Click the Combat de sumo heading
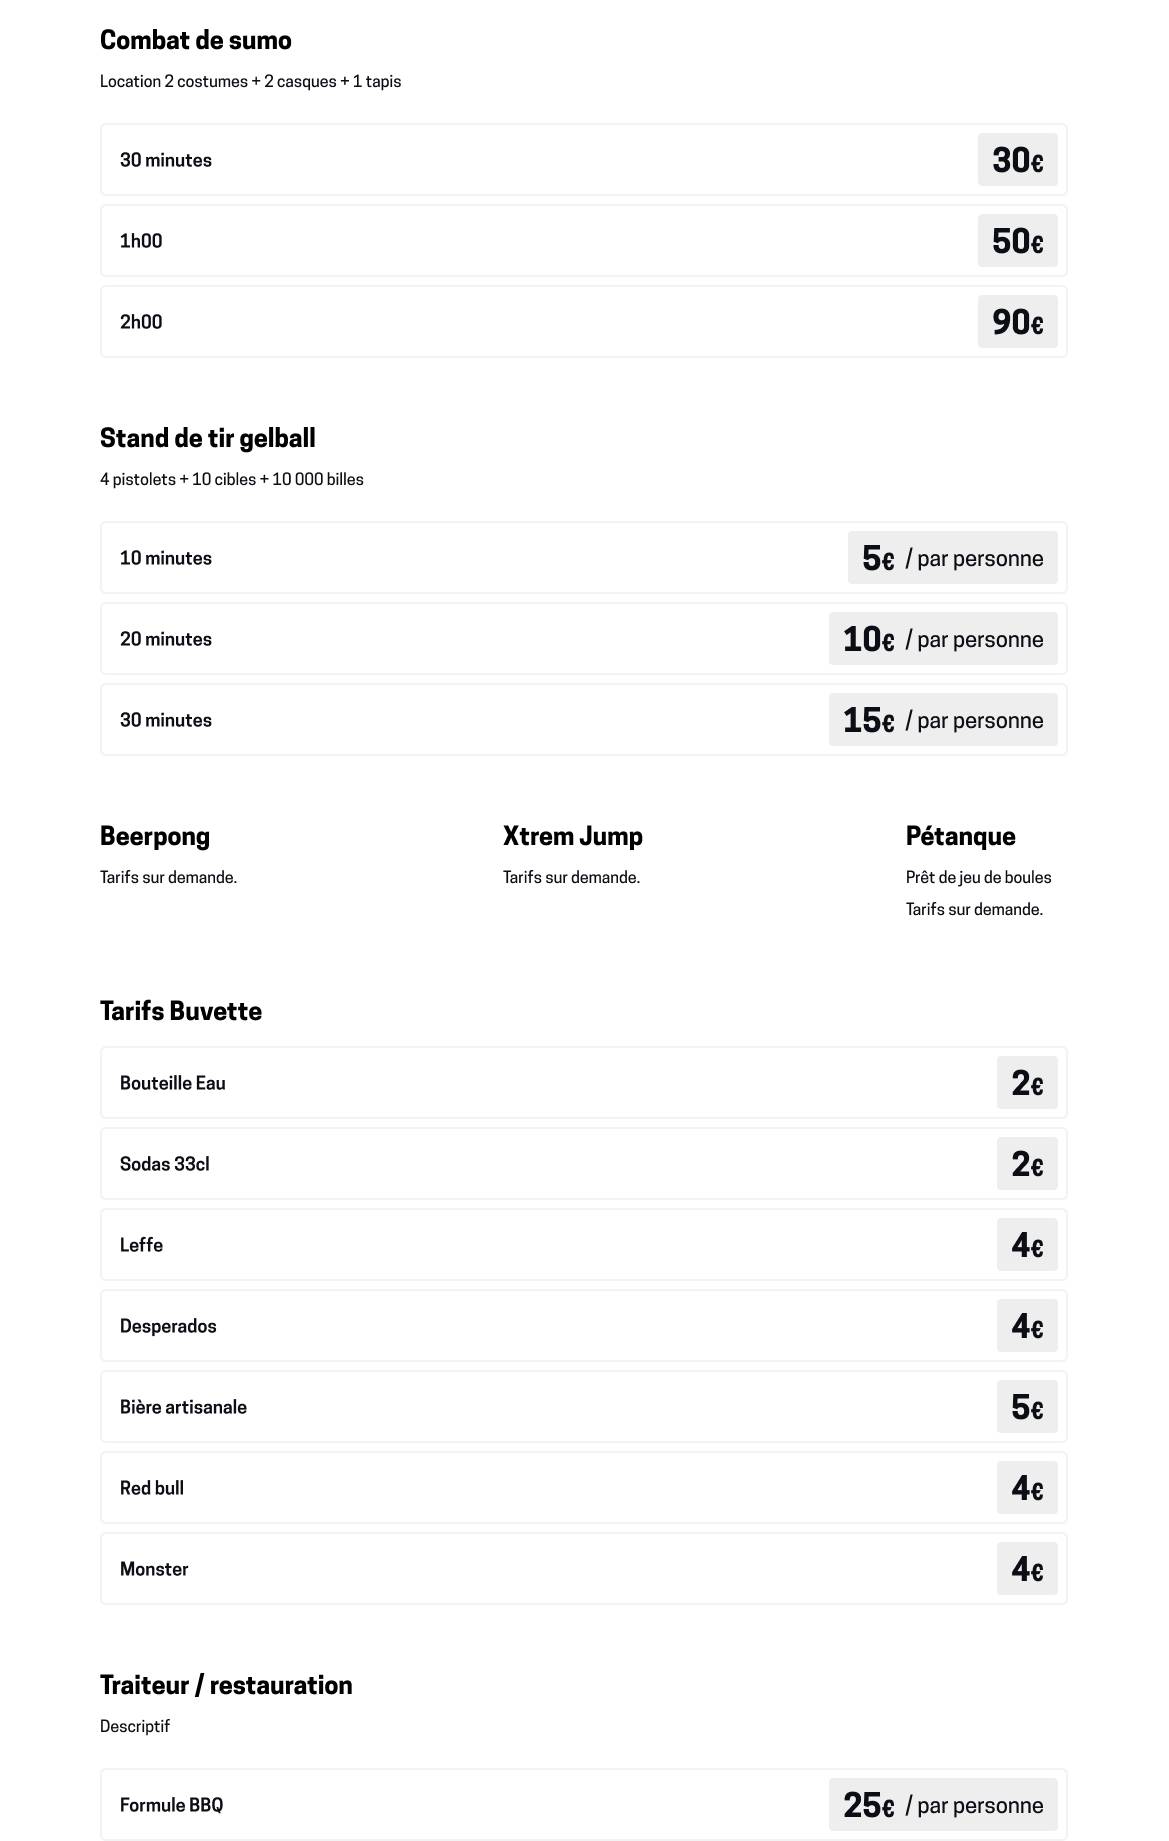 tap(196, 40)
